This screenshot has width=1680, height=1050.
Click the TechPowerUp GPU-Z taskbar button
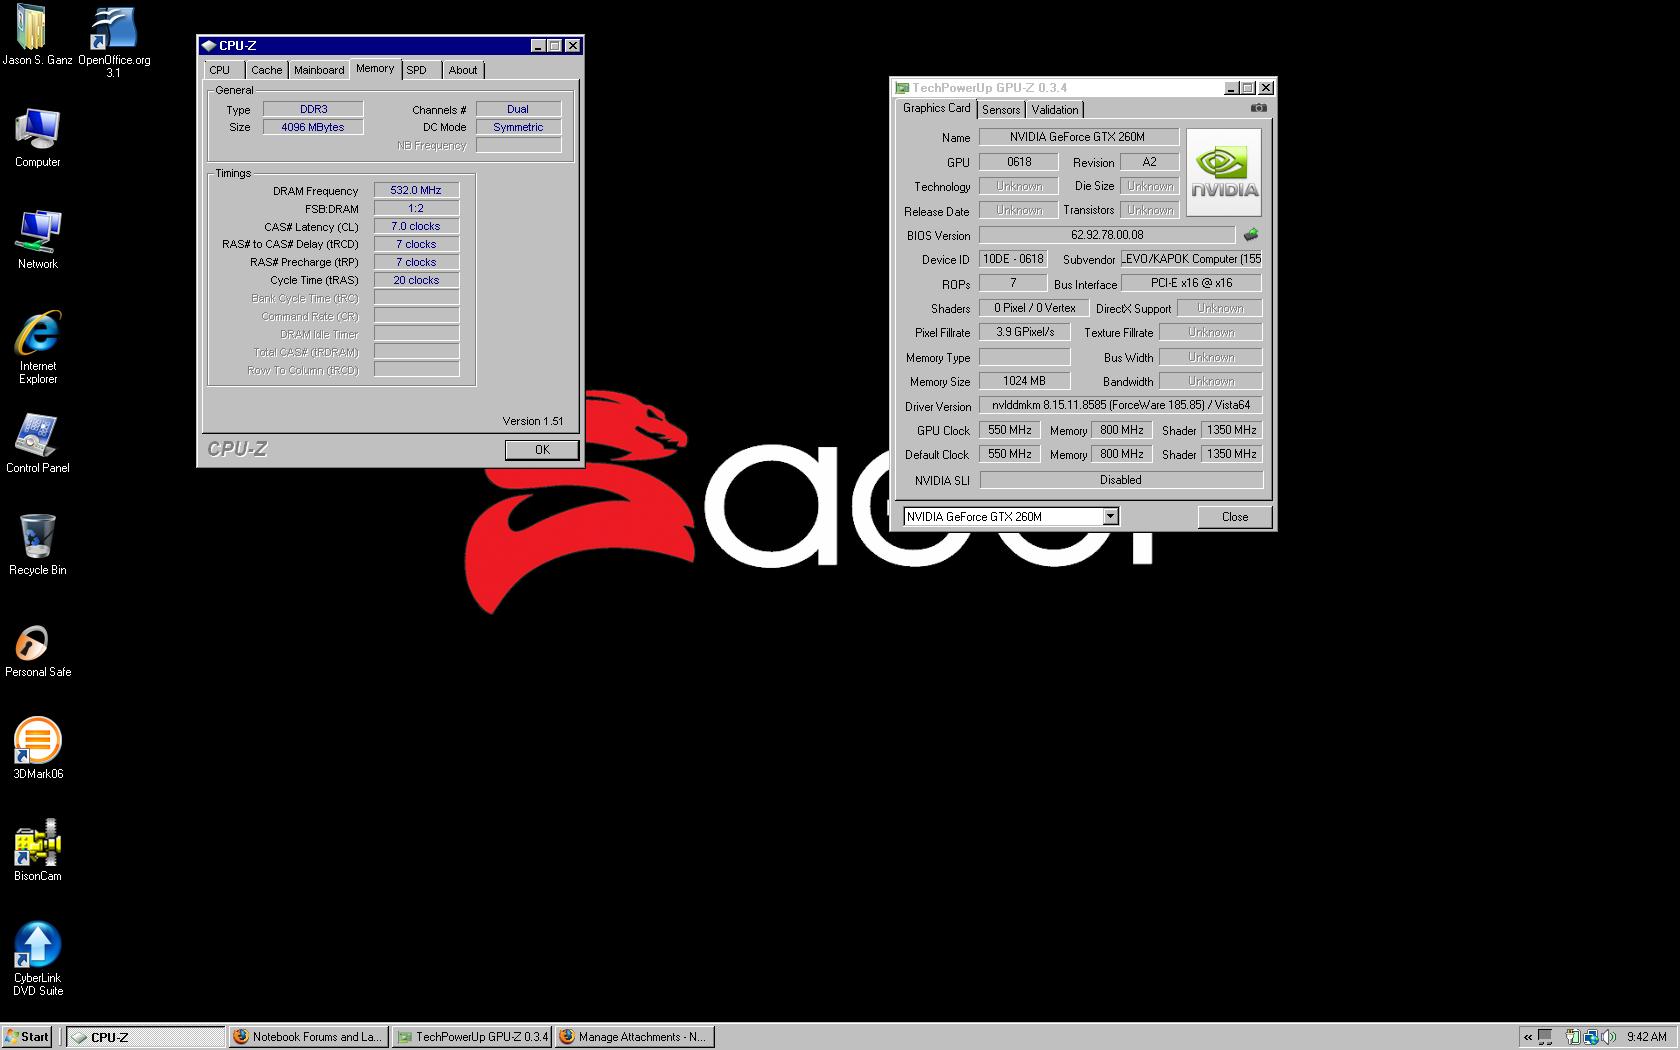point(471,1037)
